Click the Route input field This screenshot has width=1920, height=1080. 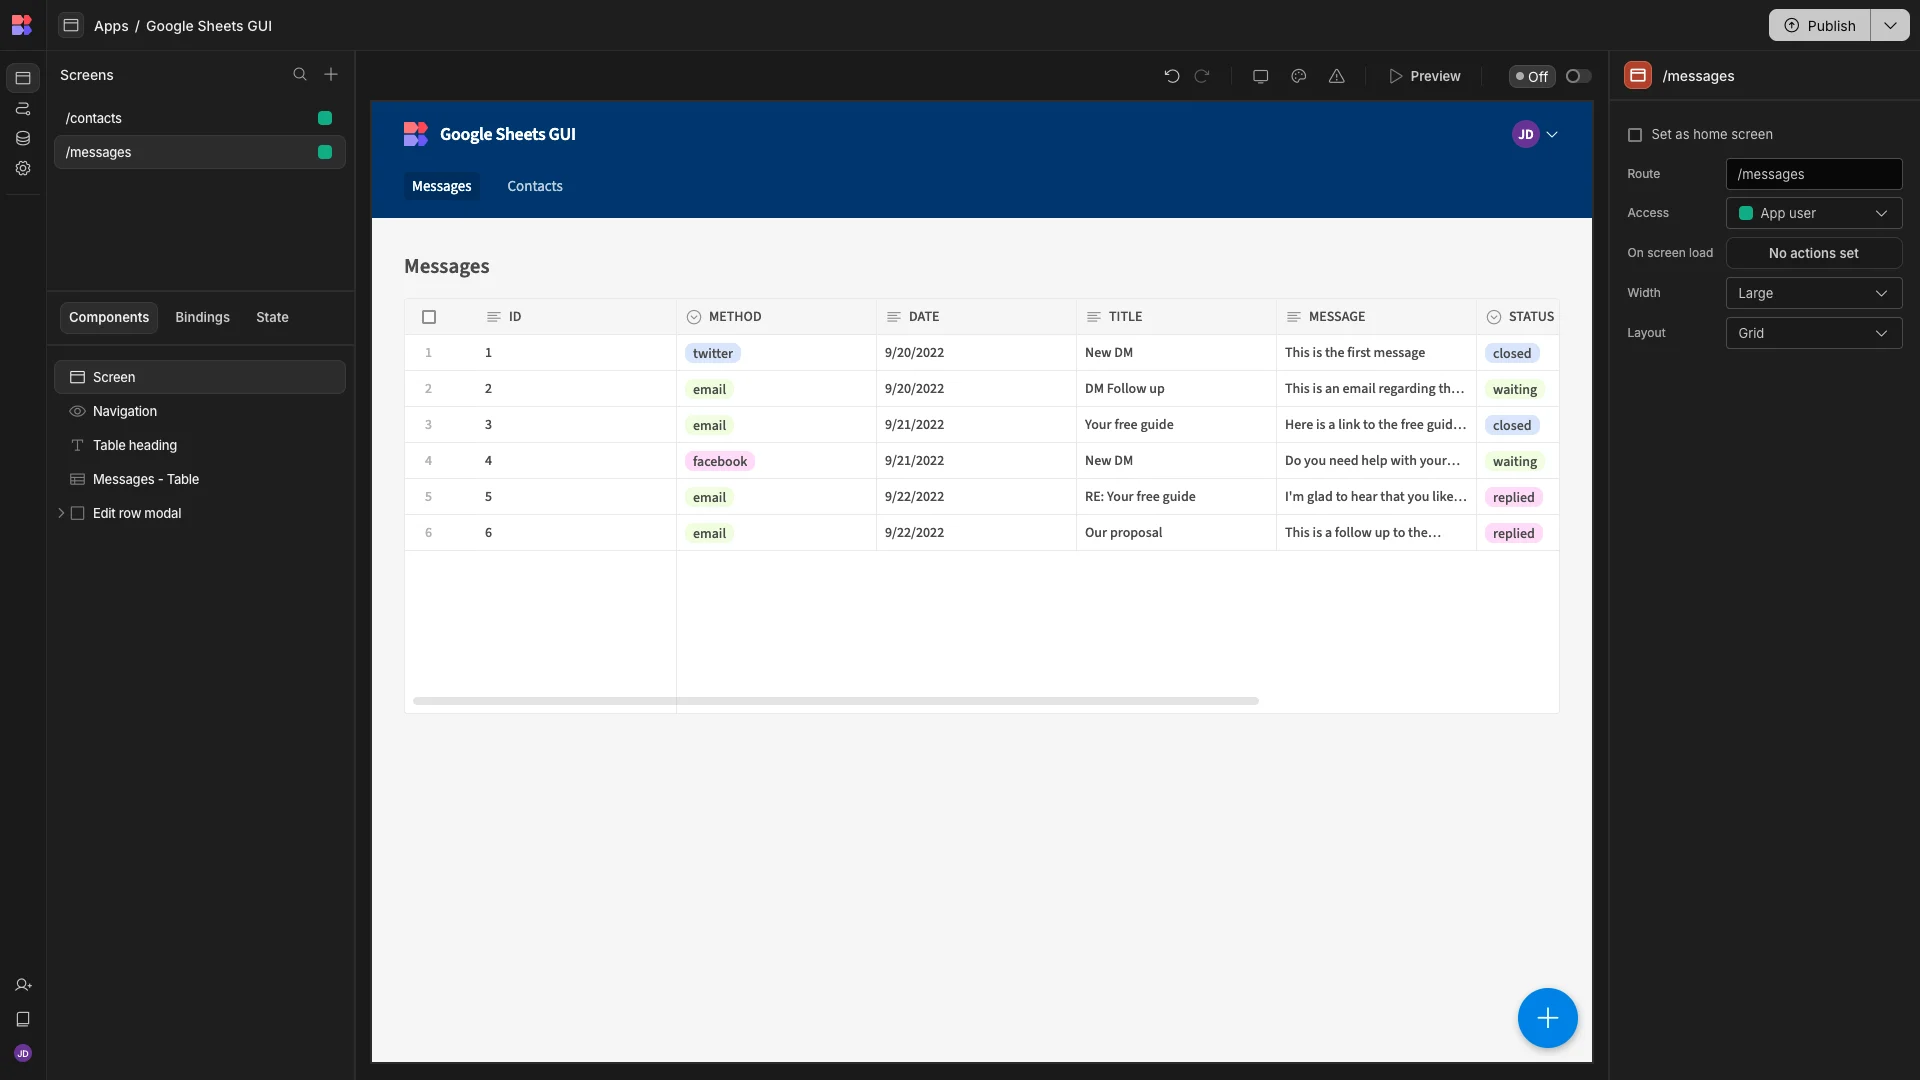click(1814, 174)
